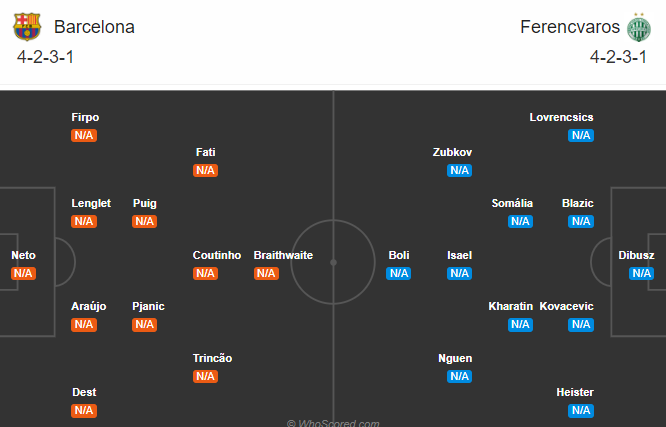666x427 pixels.
Task: Select player Heister on the pitch
Action: pos(575,392)
